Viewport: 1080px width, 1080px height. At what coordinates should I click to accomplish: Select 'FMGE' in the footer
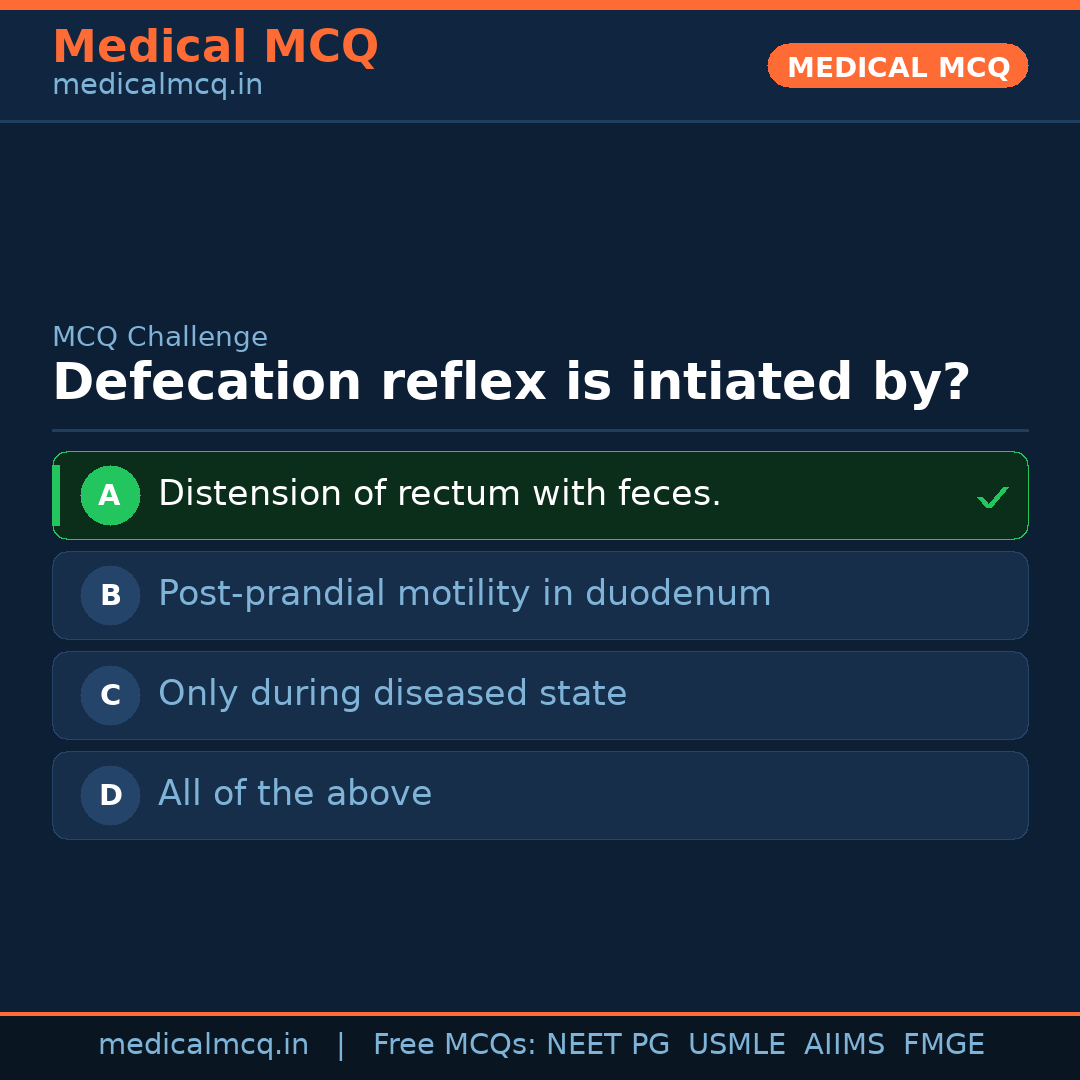[x=943, y=1045]
